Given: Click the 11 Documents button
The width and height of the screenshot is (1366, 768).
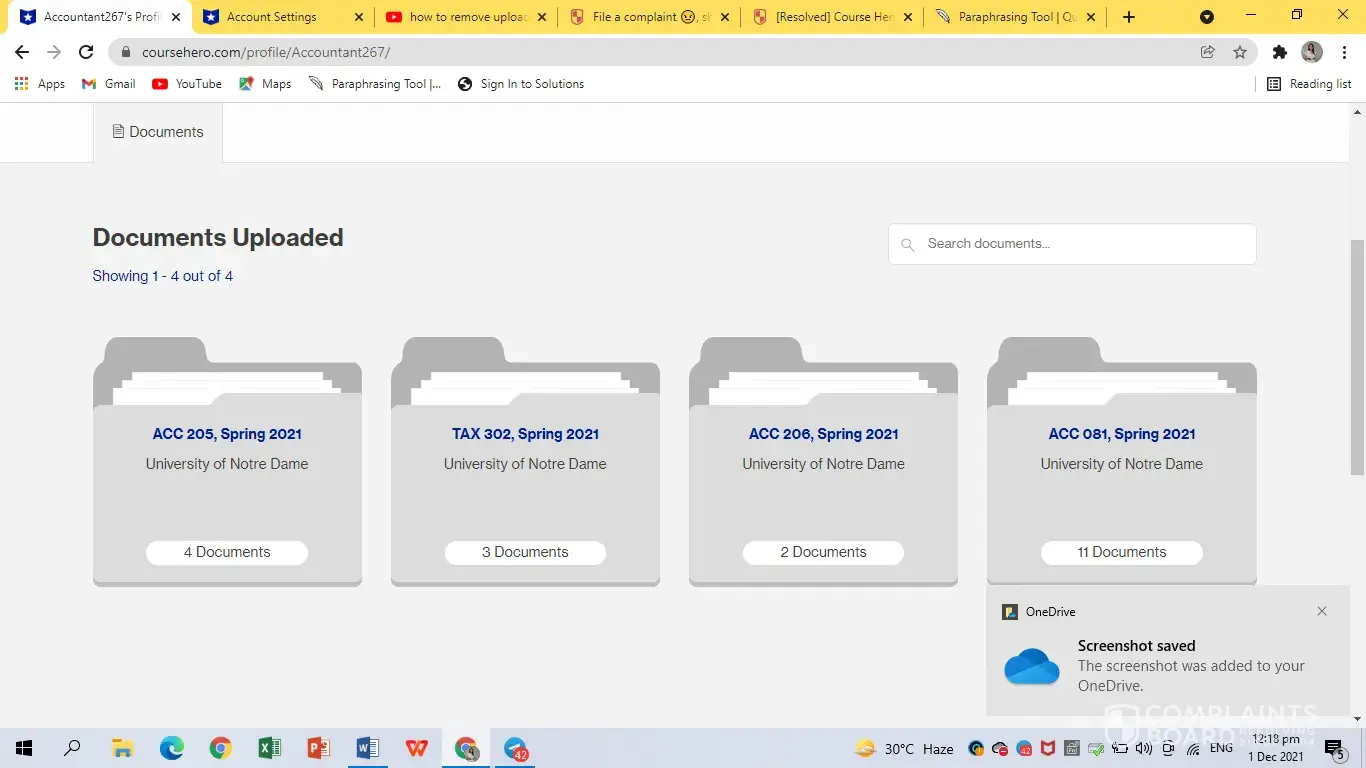Looking at the screenshot, I should tap(1121, 552).
